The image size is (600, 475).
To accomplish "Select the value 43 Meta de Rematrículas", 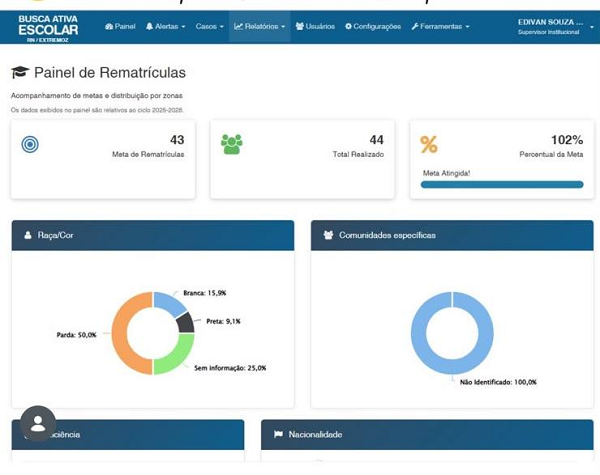I will [177, 140].
